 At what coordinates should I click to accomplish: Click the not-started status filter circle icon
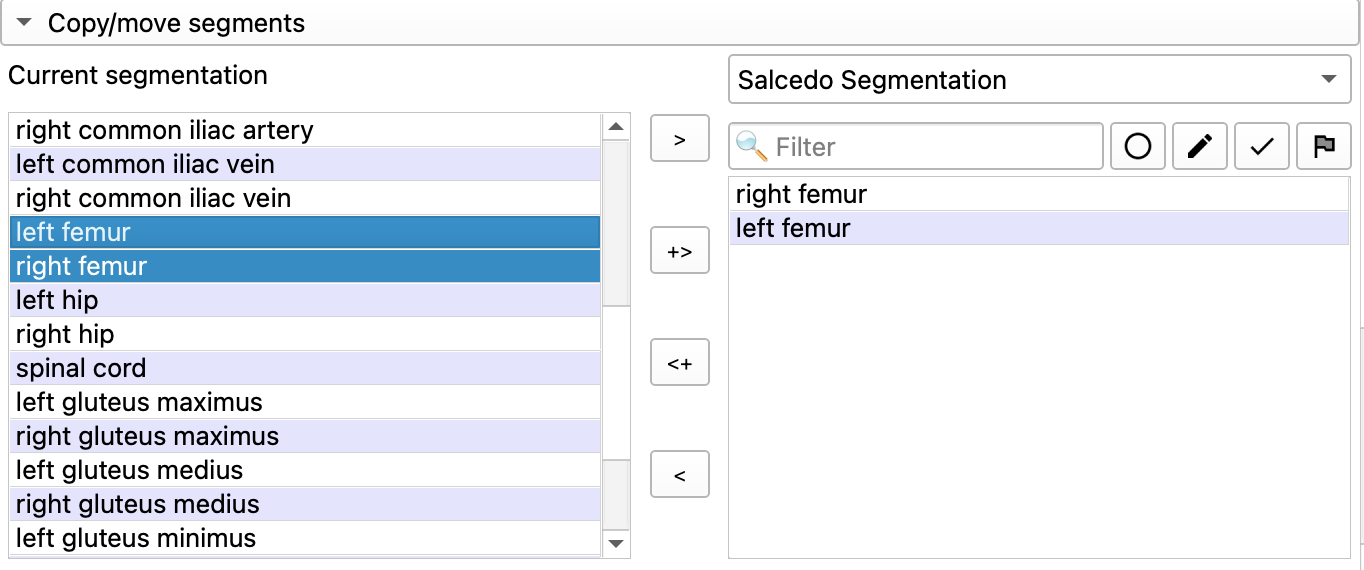(x=1138, y=147)
